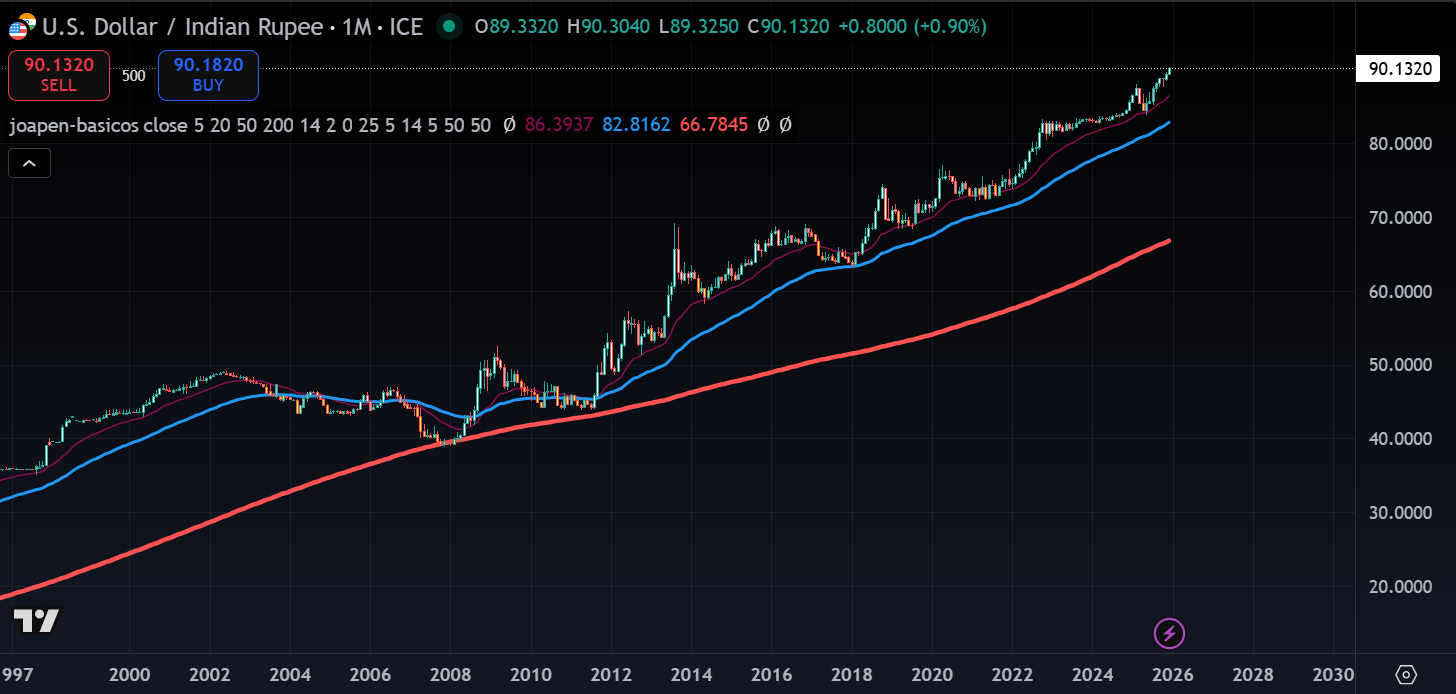Image resolution: width=1456 pixels, height=694 pixels.
Task: Click the 1M interval label in title
Action: coord(356,26)
